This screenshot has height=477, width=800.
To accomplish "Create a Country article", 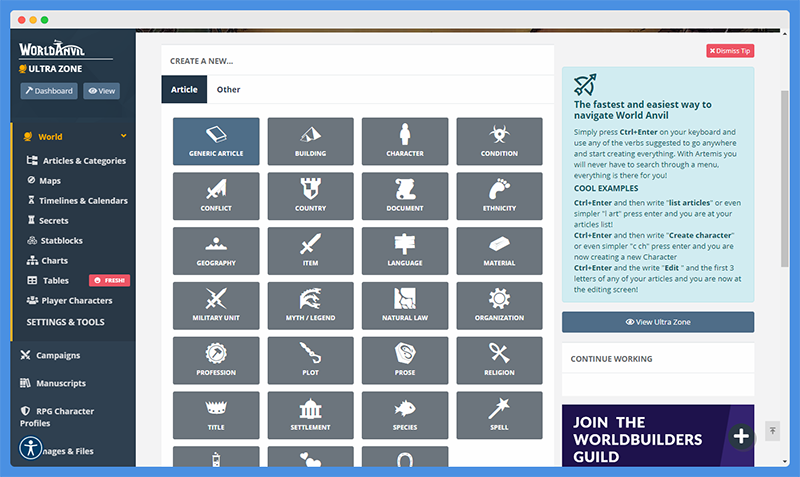I will click(310, 196).
